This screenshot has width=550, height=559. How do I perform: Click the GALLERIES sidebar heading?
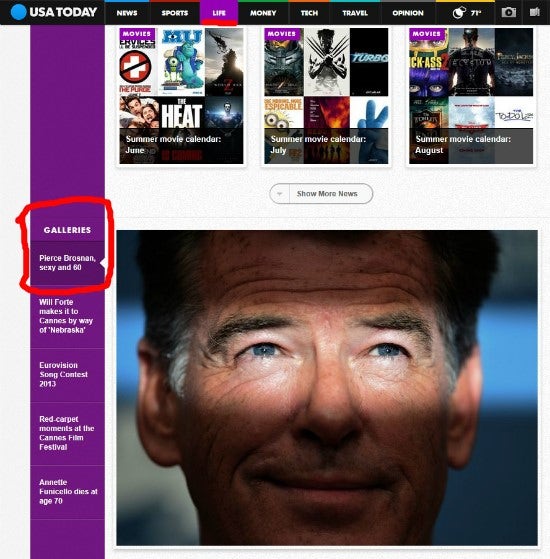click(67, 230)
